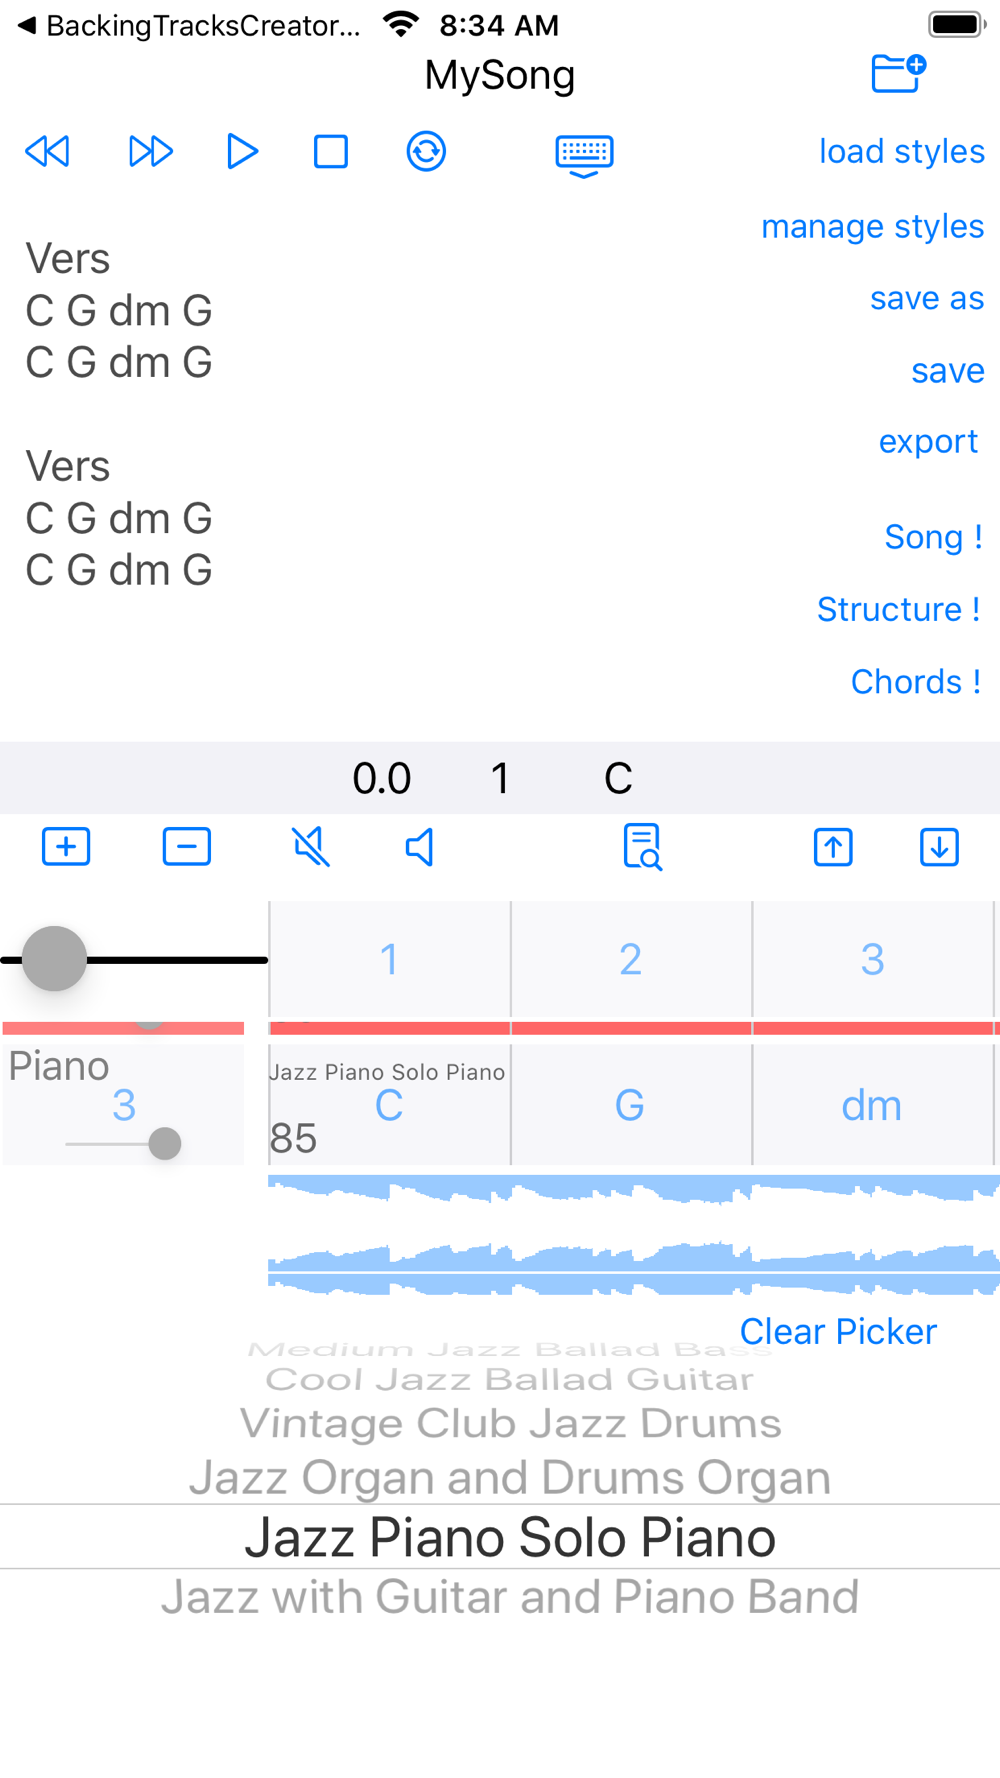1000x1778 pixels.
Task: Start playback with the play icon
Action: tap(242, 152)
